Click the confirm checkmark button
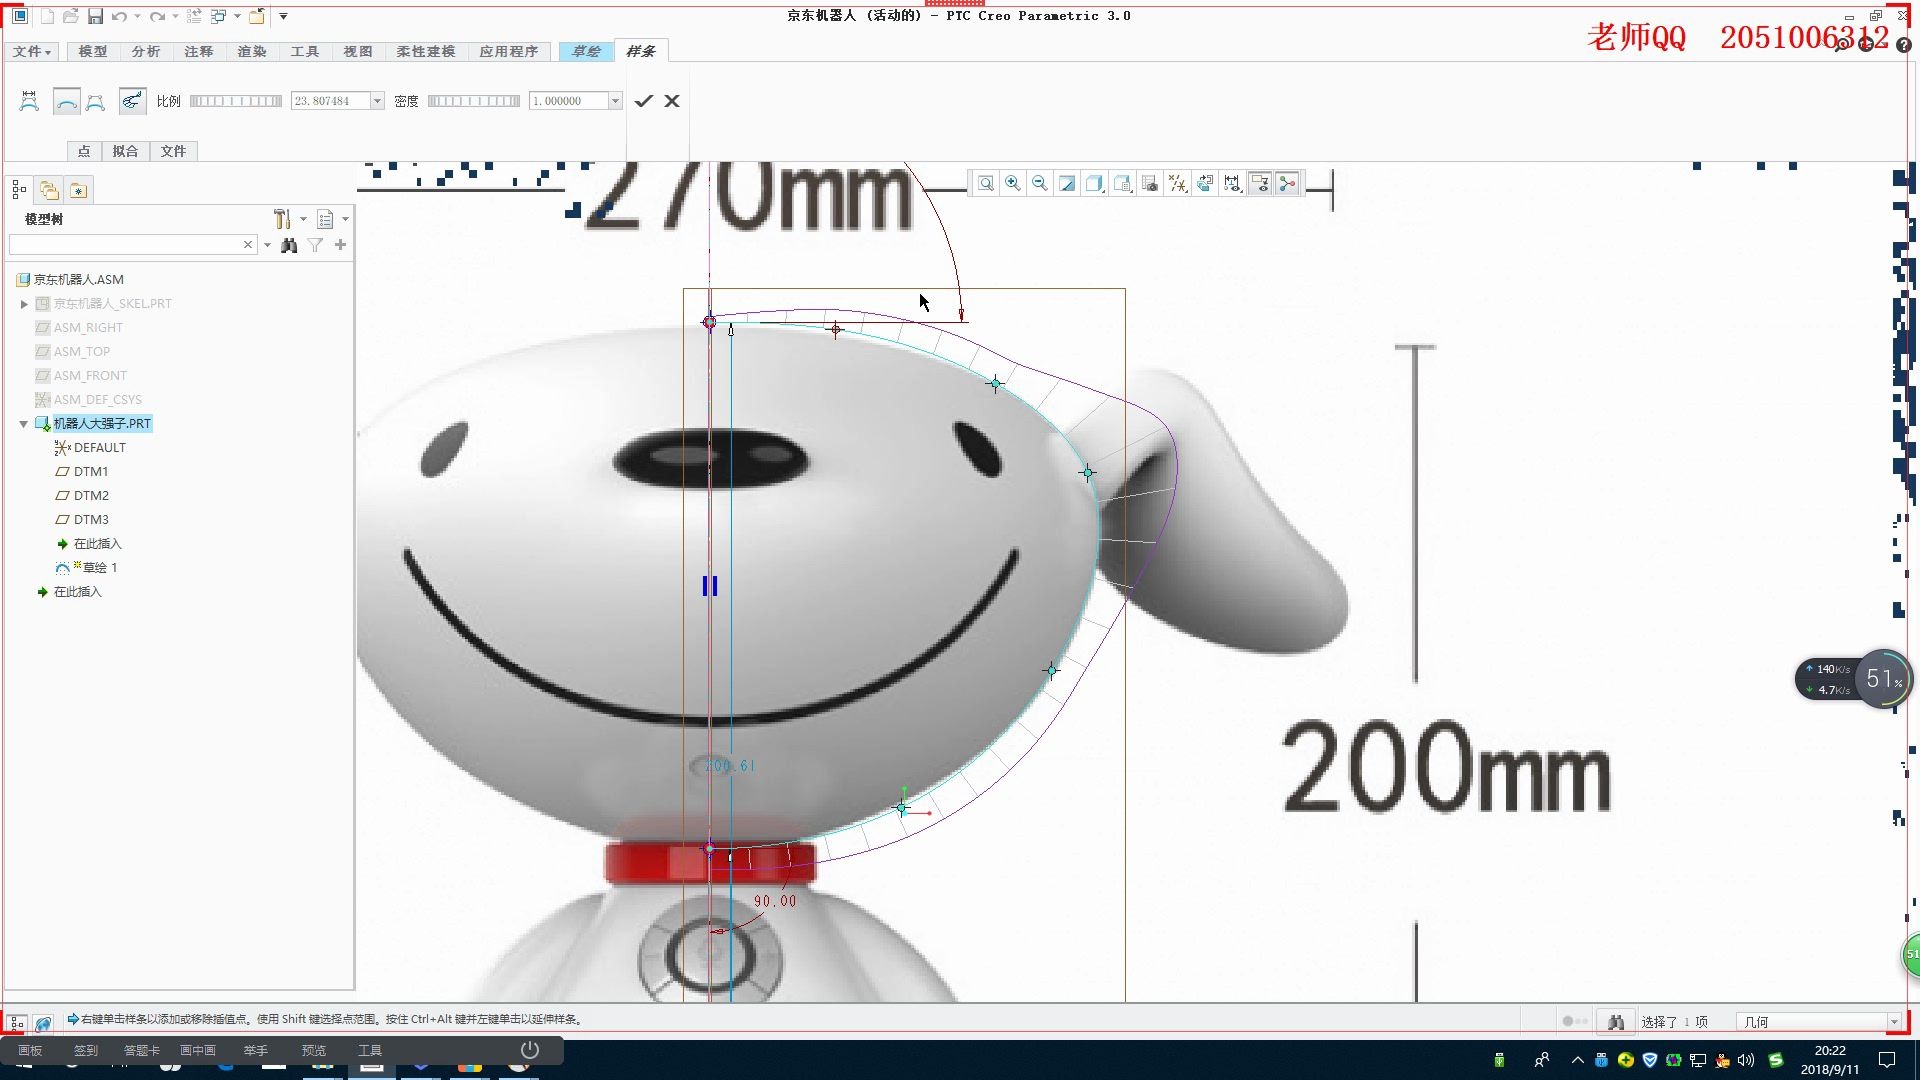The image size is (1920, 1080). pyautogui.click(x=644, y=100)
